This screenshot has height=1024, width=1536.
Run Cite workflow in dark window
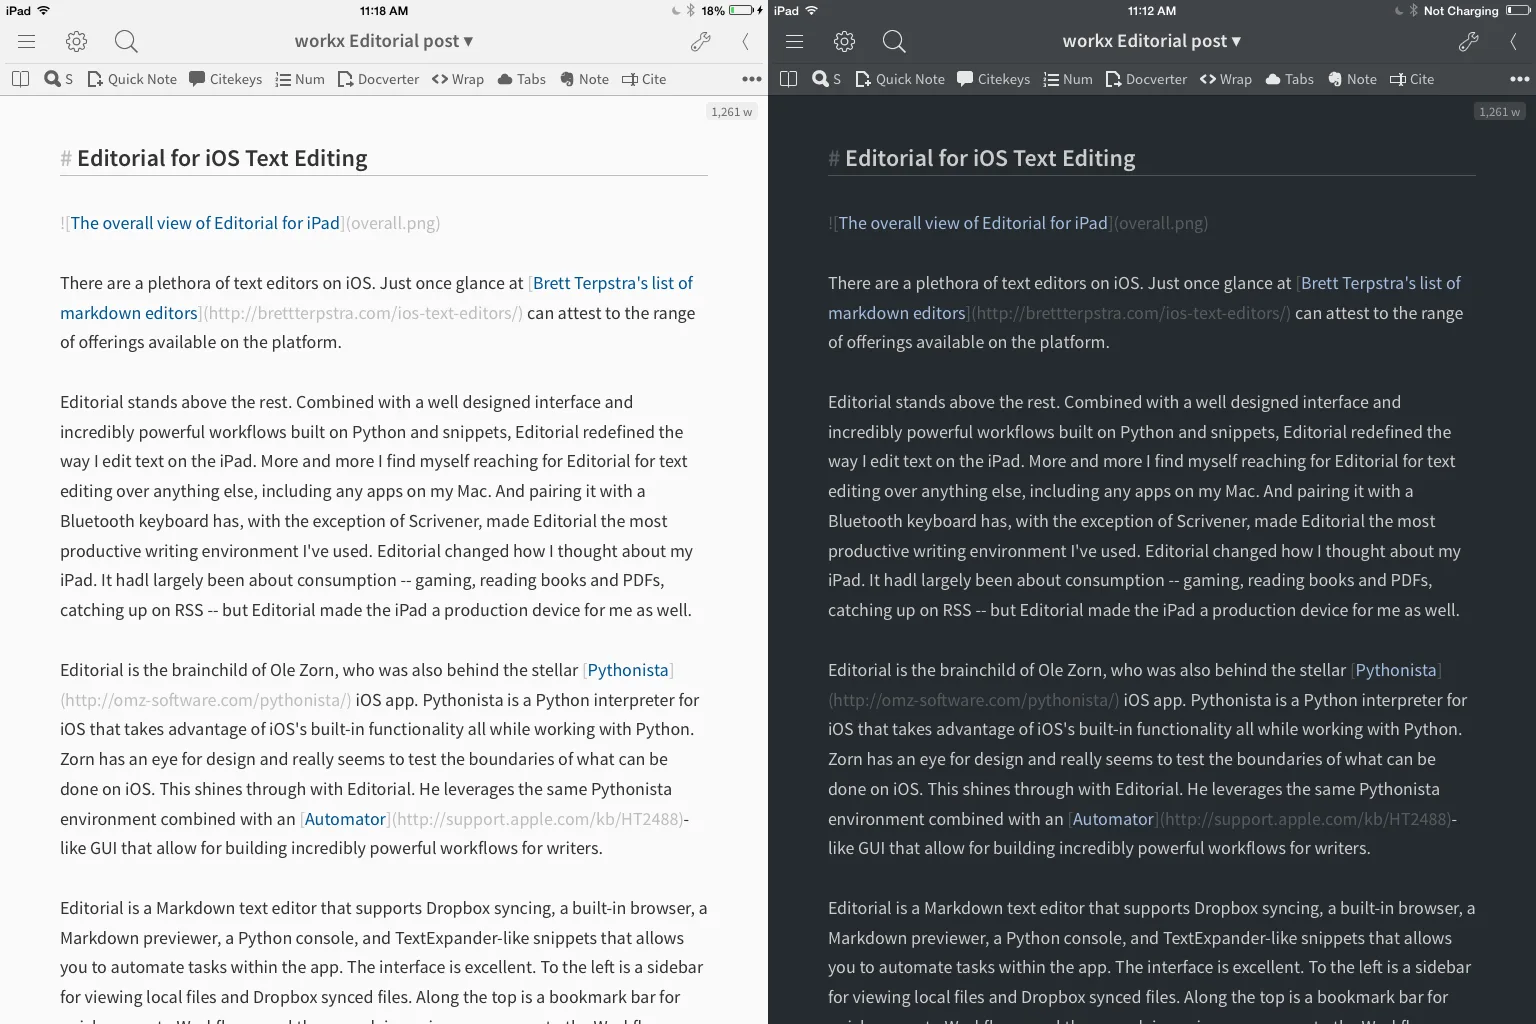[1412, 79]
